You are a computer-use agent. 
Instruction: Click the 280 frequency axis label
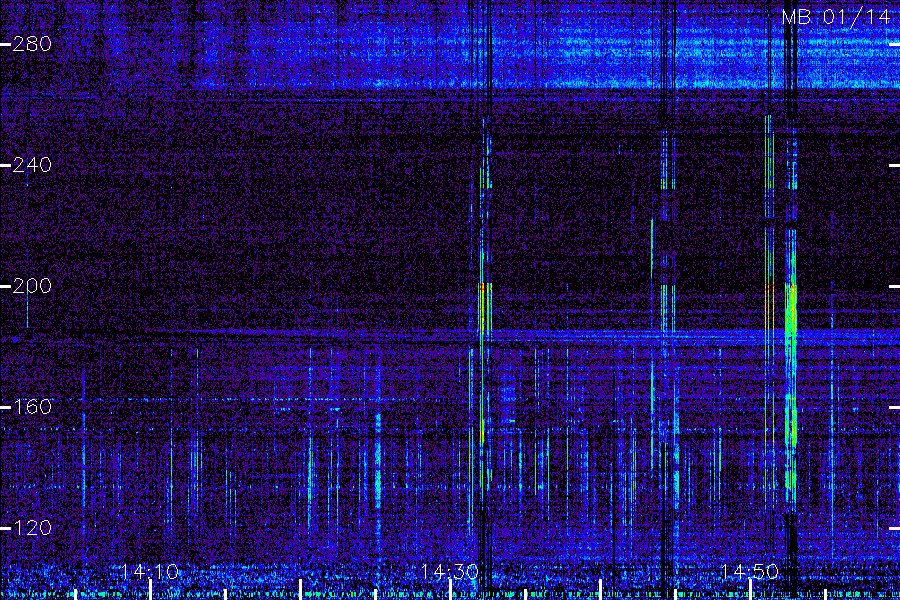(x=32, y=44)
